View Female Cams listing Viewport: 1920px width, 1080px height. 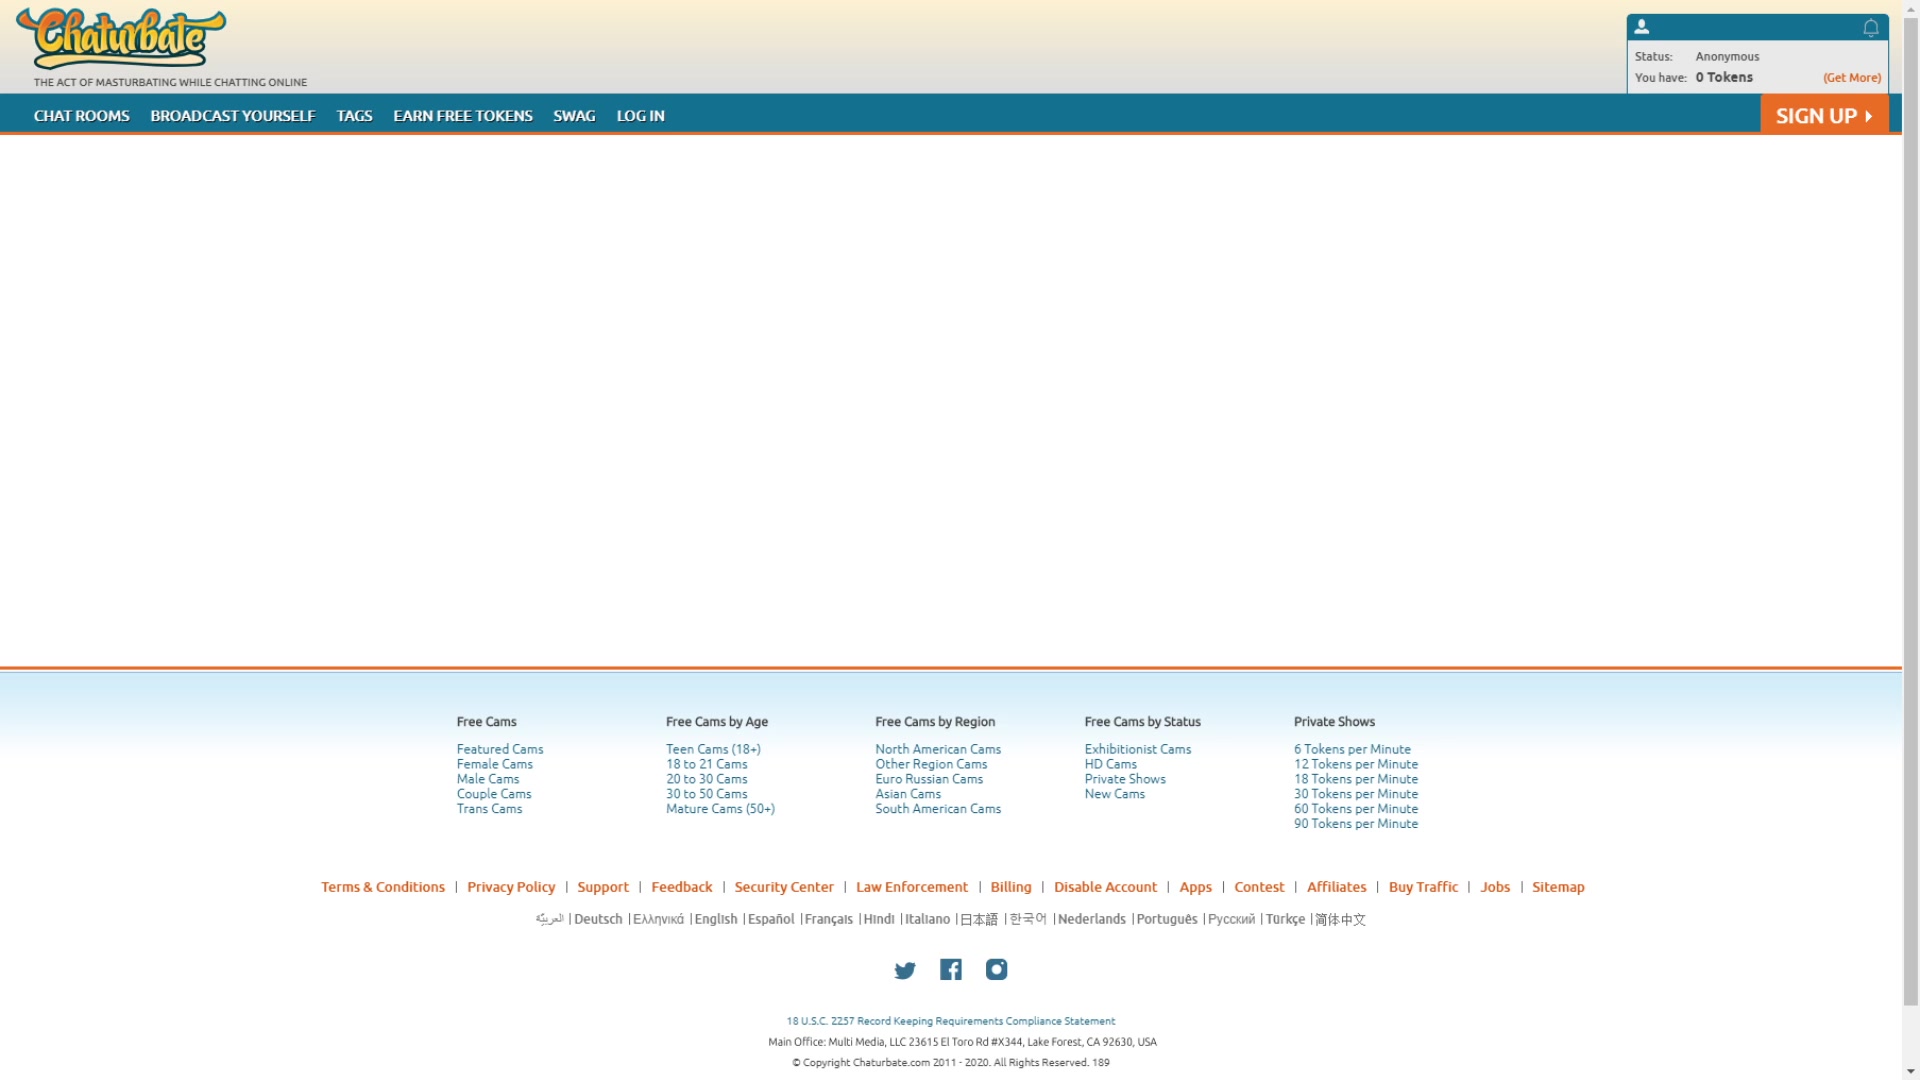click(x=494, y=763)
